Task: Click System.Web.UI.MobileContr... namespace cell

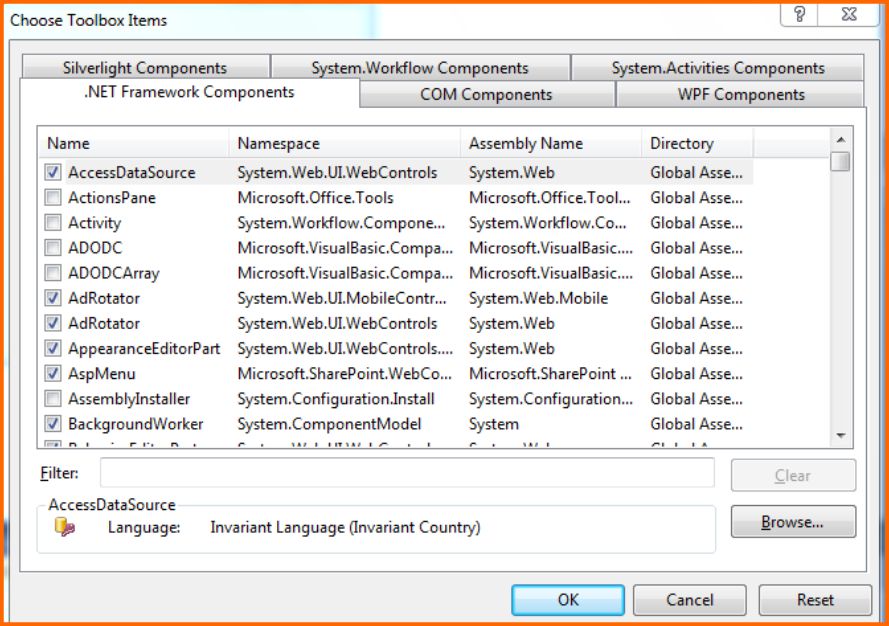Action: pos(342,298)
